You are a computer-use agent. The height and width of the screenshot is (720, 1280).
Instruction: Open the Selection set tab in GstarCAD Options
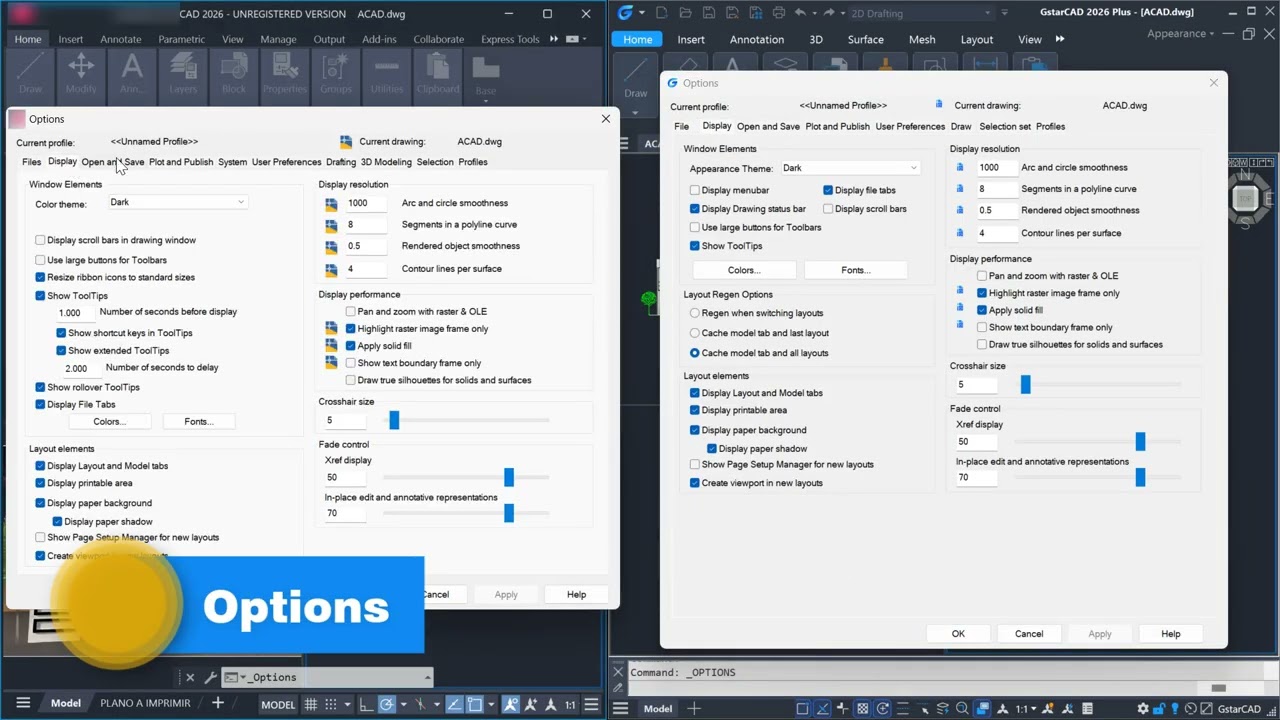[1005, 127]
